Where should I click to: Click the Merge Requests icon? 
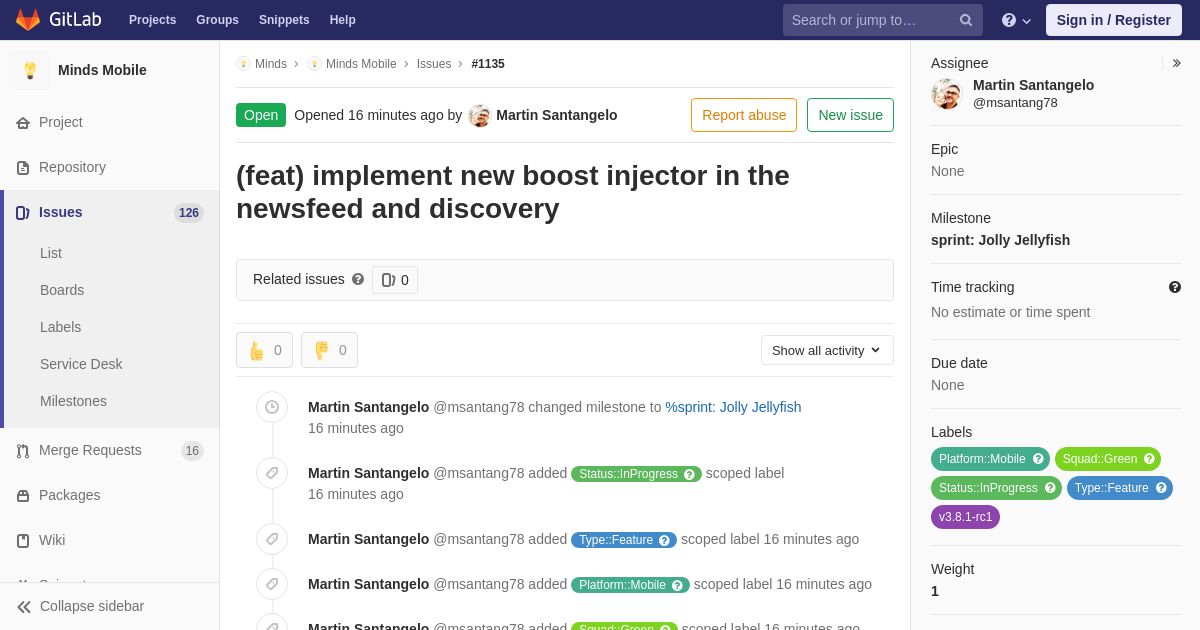pyautogui.click(x=23, y=450)
